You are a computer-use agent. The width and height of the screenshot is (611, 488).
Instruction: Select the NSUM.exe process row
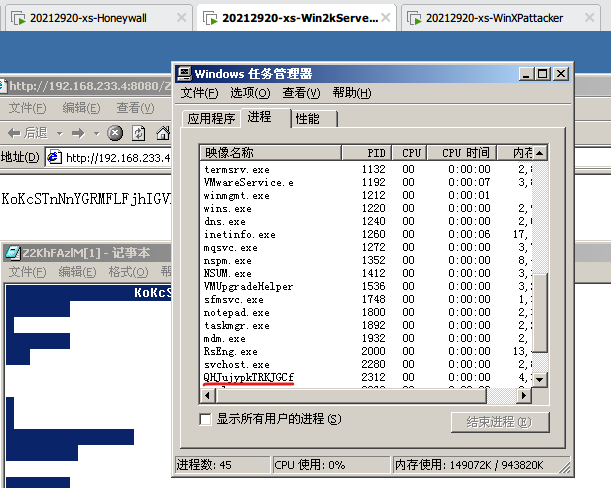pyautogui.click(x=366, y=273)
